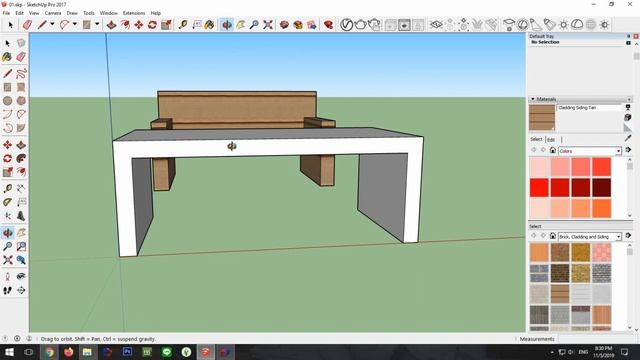Click the home icon beside Colors dropdown

pyautogui.click(x=553, y=150)
